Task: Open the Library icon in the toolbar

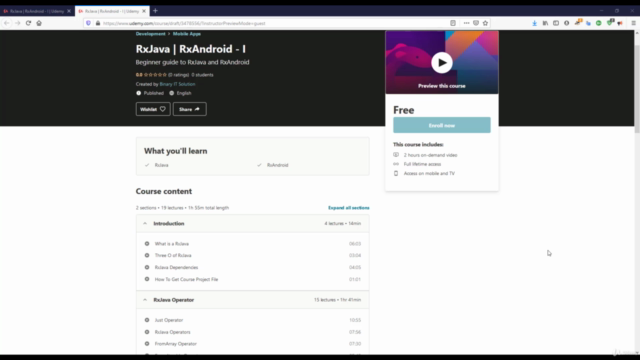Action: coord(545,23)
